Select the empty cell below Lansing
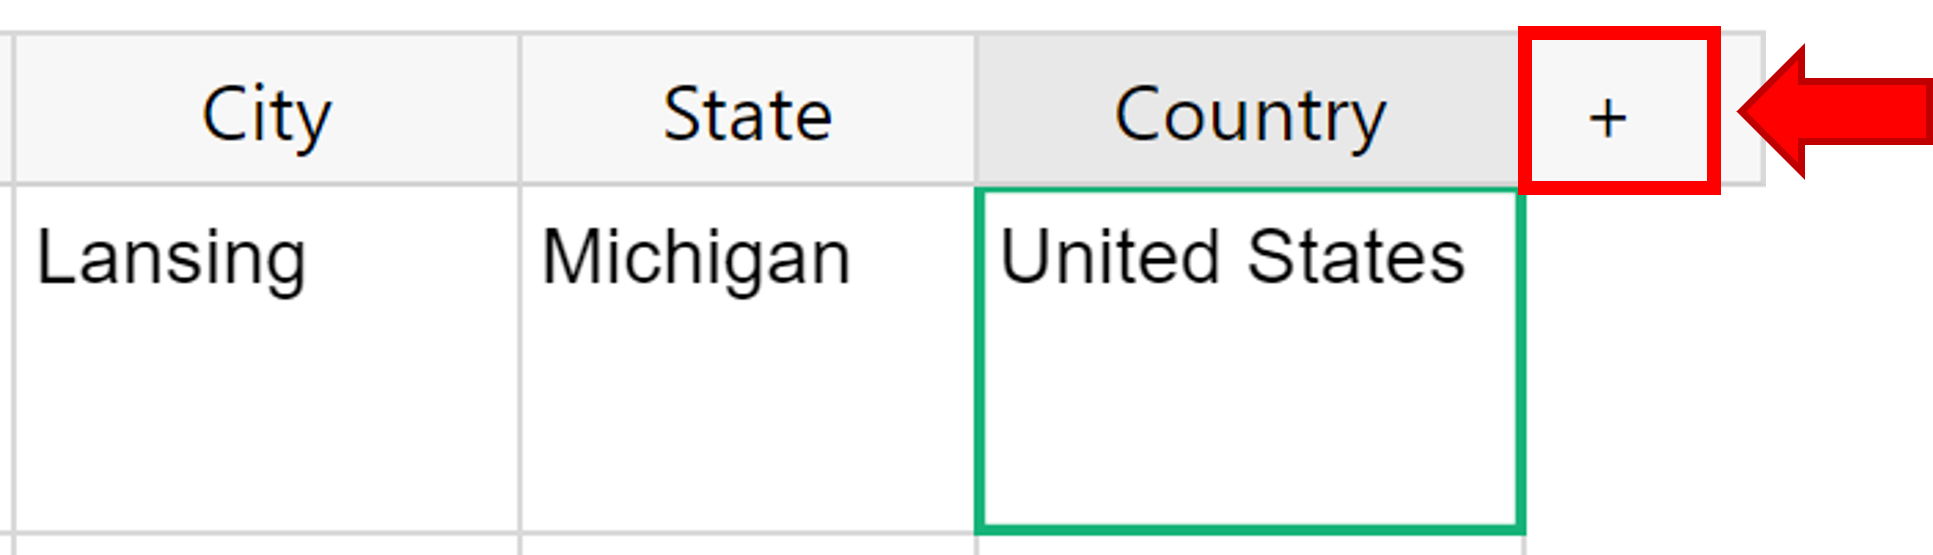Screen dimensions: 1933x555 267,546
